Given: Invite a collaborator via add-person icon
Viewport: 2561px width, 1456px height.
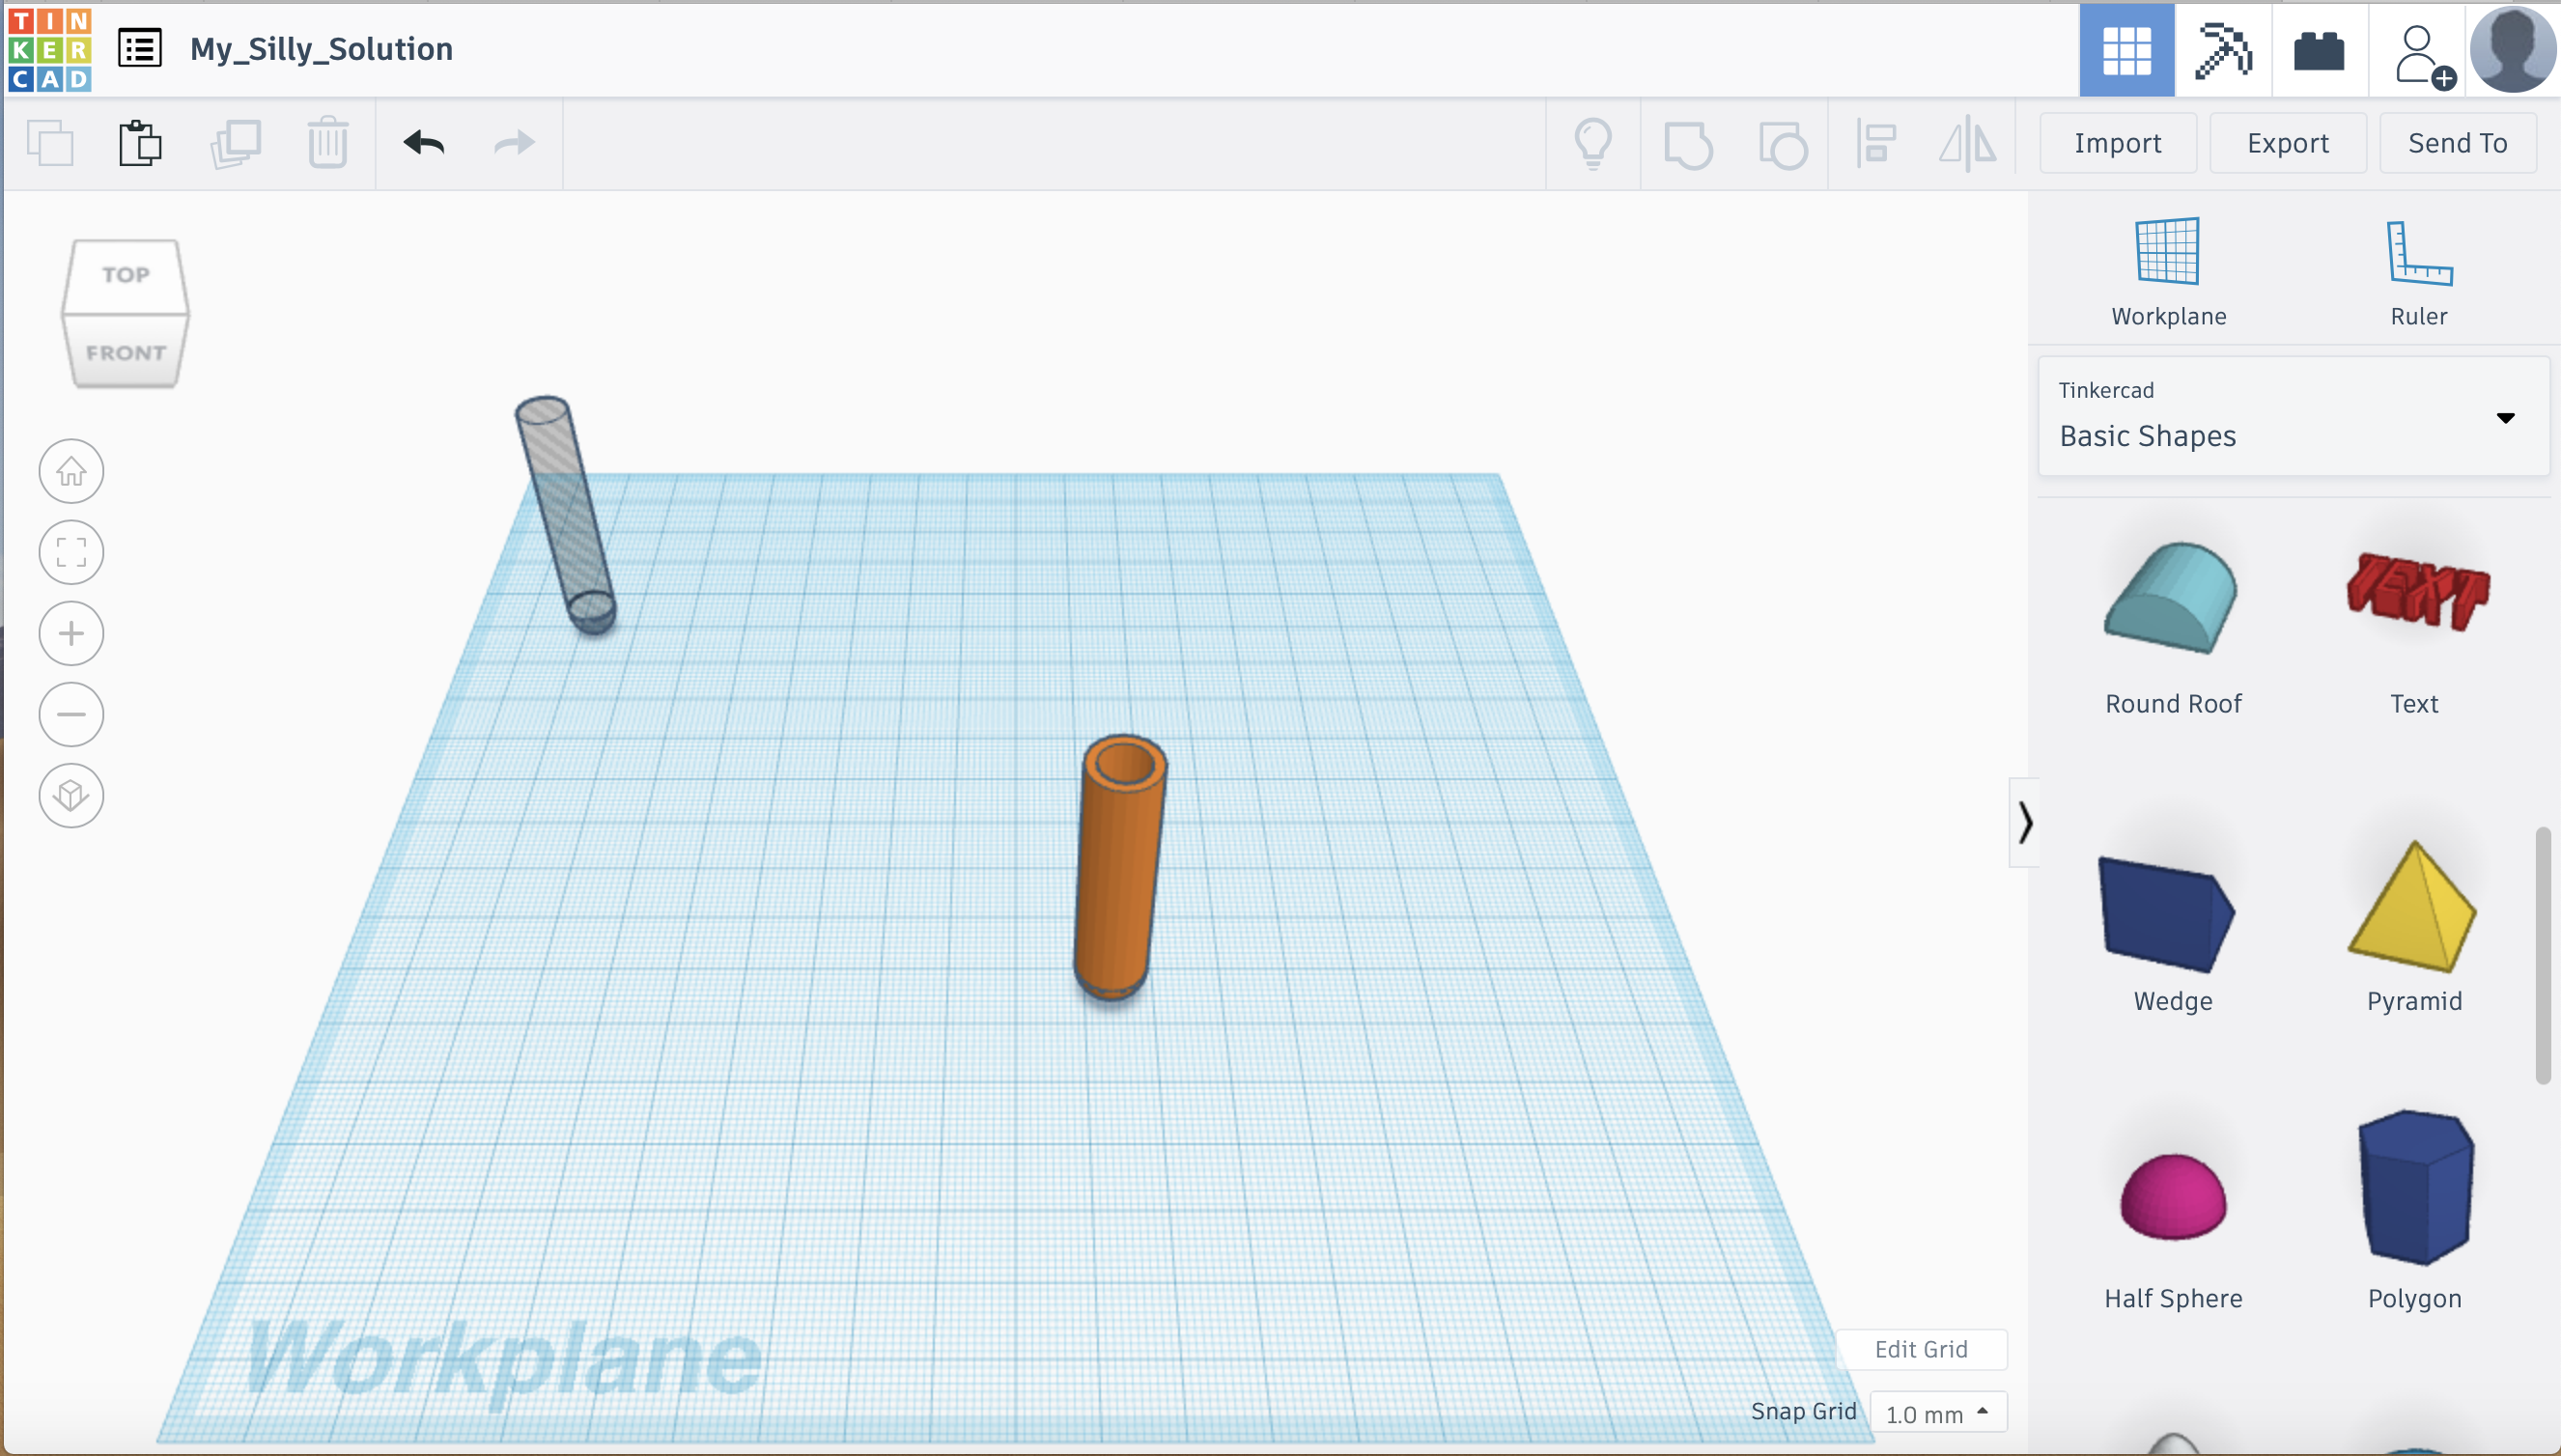Looking at the screenshot, I should 2423,56.
